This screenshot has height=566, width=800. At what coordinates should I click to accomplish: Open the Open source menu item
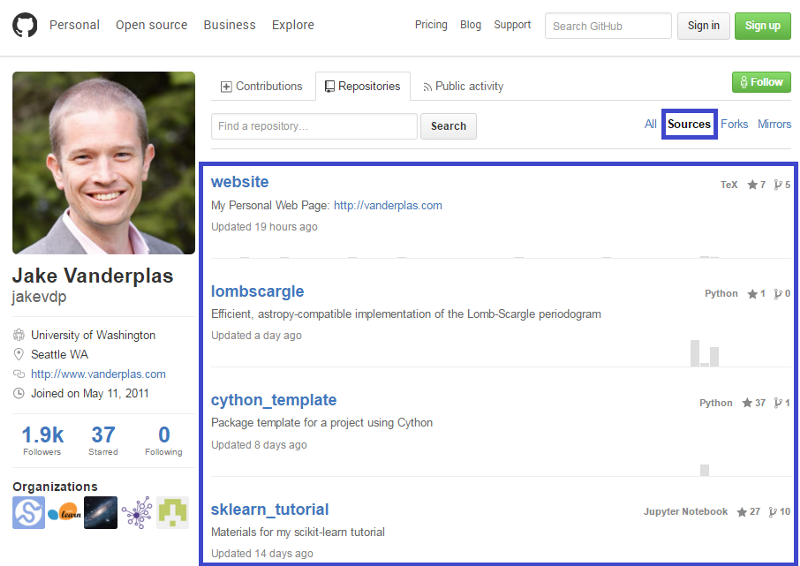tap(152, 25)
